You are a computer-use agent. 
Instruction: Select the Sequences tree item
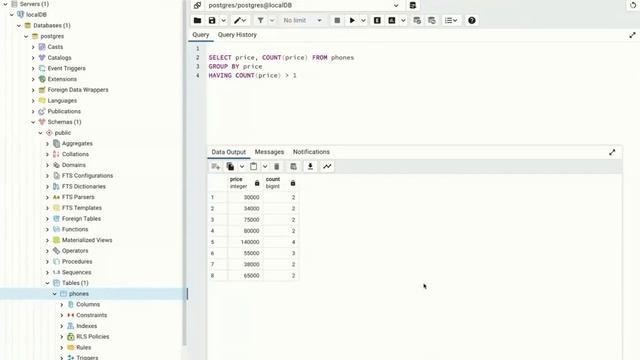(x=76, y=272)
